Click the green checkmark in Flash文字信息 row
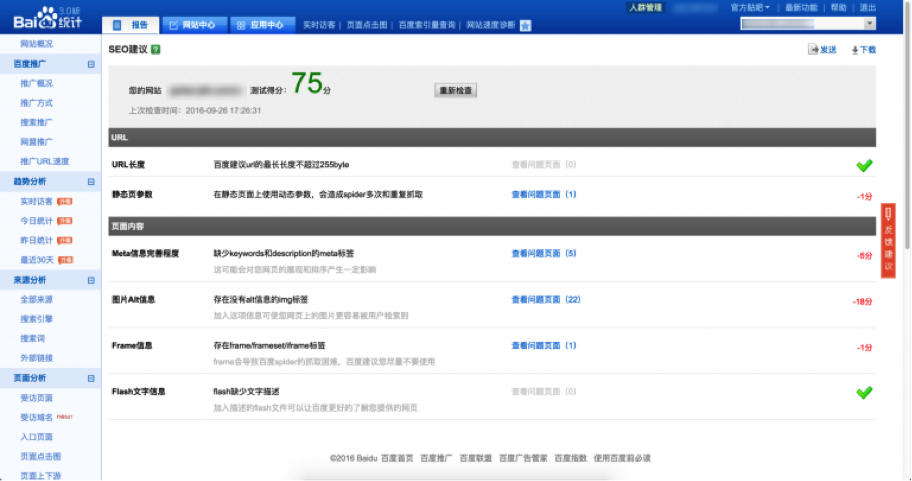 (864, 392)
